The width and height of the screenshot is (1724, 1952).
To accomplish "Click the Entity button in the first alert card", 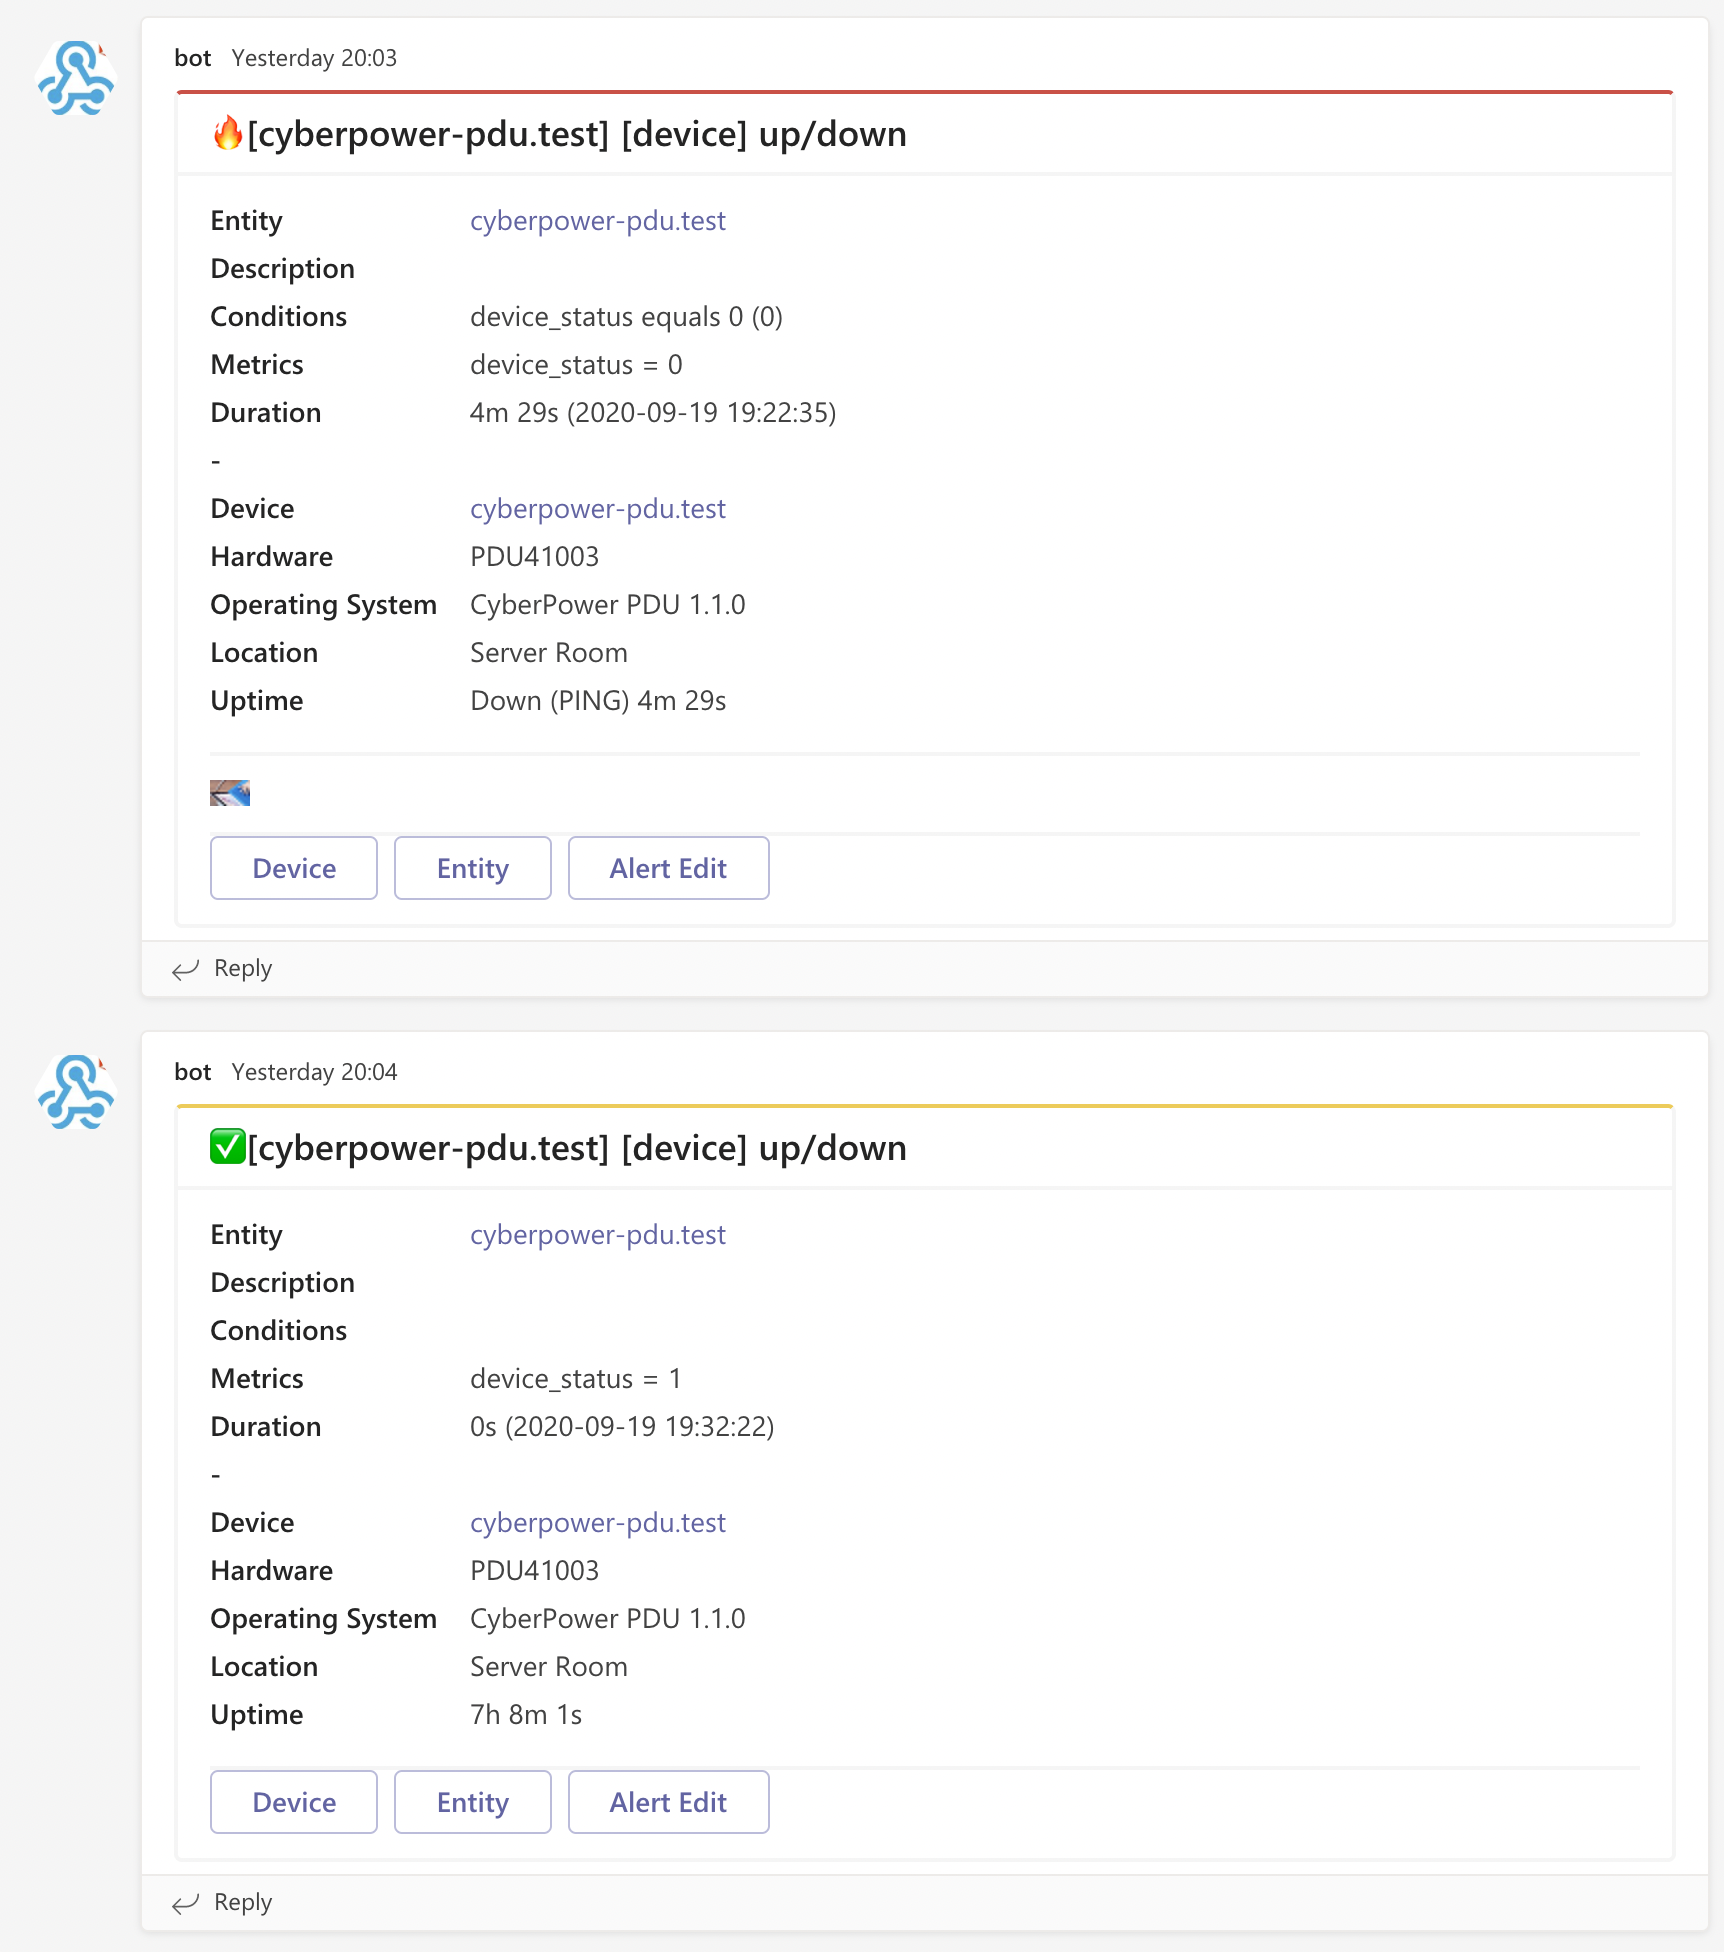I will pyautogui.click(x=473, y=868).
